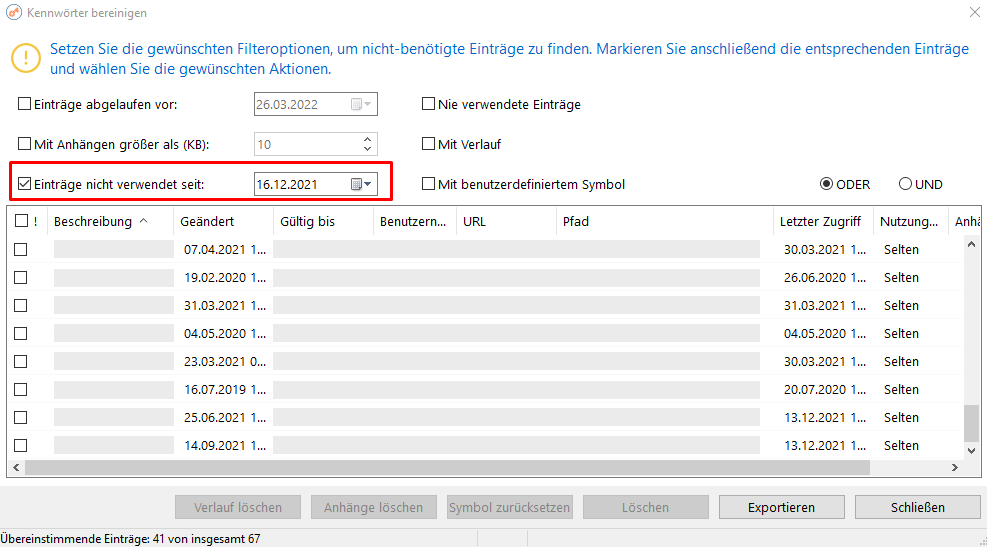Click last access cell '26.06.2020 1...'
The width and height of the screenshot is (987, 547).
825,278
